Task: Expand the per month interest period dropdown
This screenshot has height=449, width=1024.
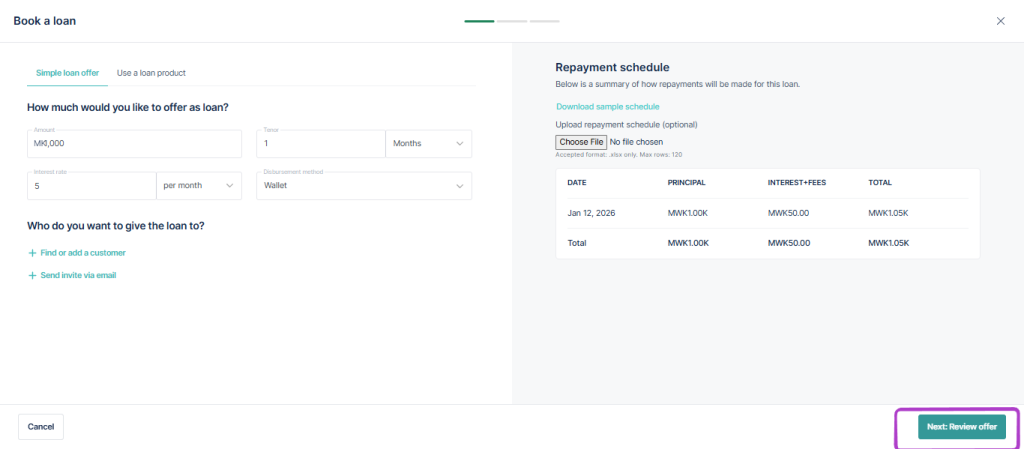Action: point(199,186)
